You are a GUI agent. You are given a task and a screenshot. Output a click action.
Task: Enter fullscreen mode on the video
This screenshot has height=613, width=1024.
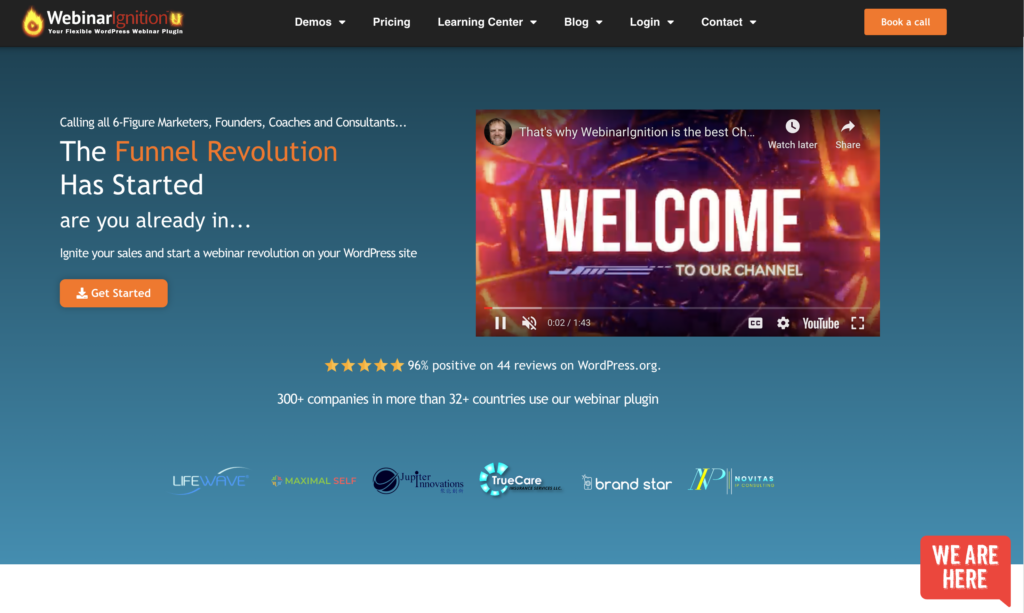[857, 322]
